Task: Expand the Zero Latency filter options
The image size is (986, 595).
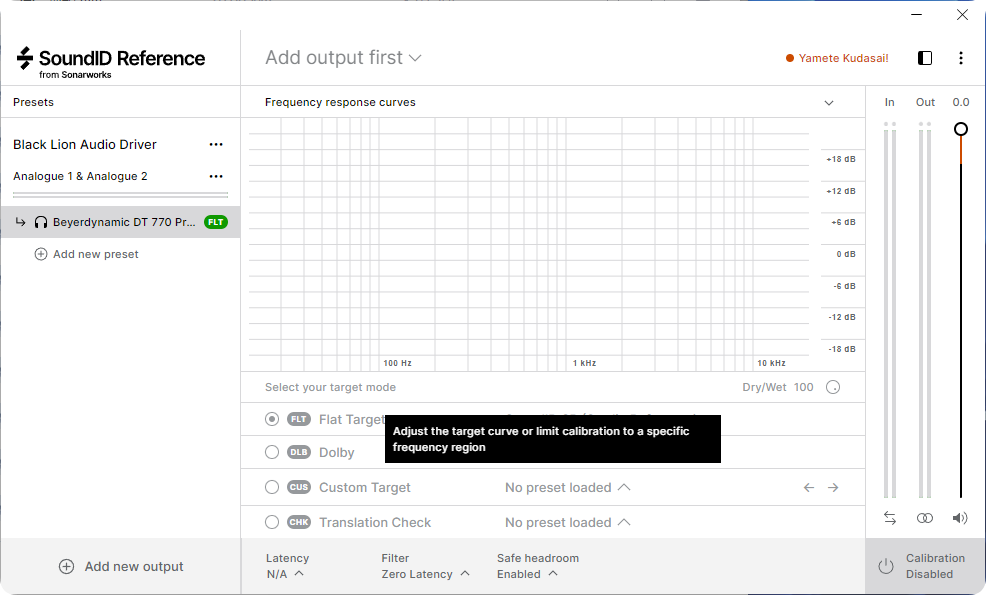Action: click(x=425, y=574)
